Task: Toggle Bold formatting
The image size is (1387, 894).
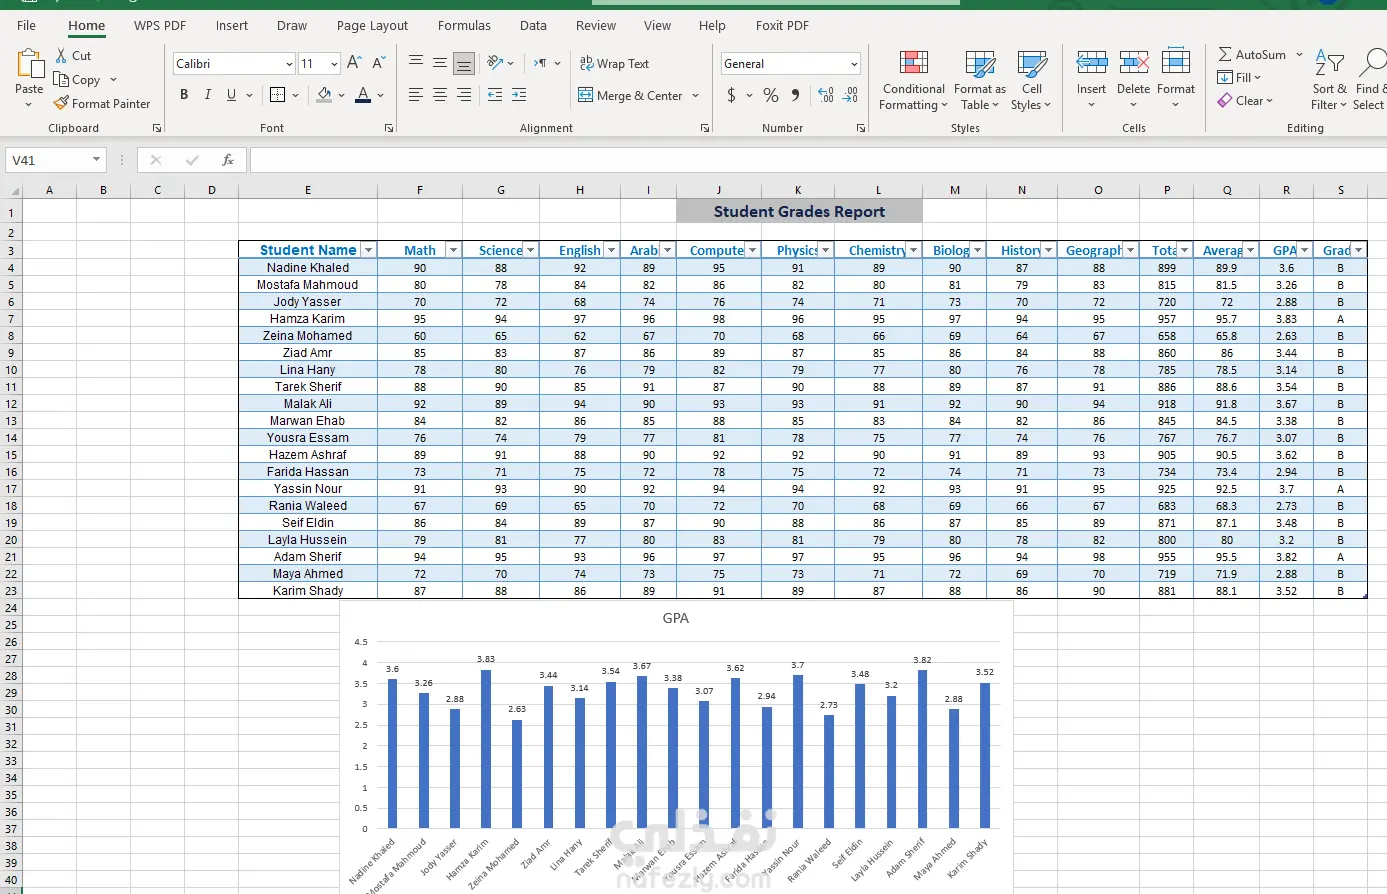Action: [184, 95]
